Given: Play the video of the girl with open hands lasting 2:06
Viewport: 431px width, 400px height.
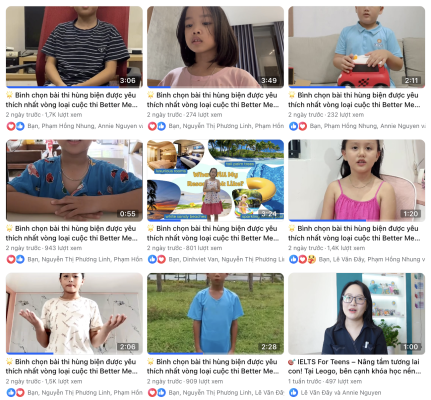Looking at the screenshot, I should point(74,314).
